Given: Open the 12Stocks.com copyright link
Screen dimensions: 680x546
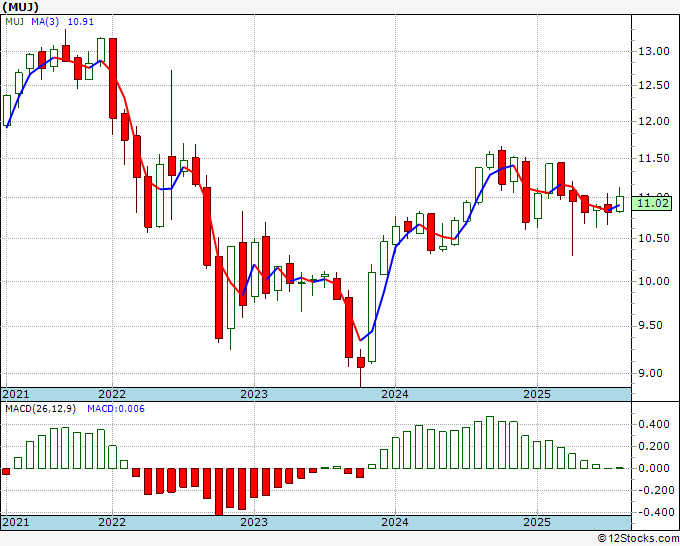Looking at the screenshot, I should point(638,538).
